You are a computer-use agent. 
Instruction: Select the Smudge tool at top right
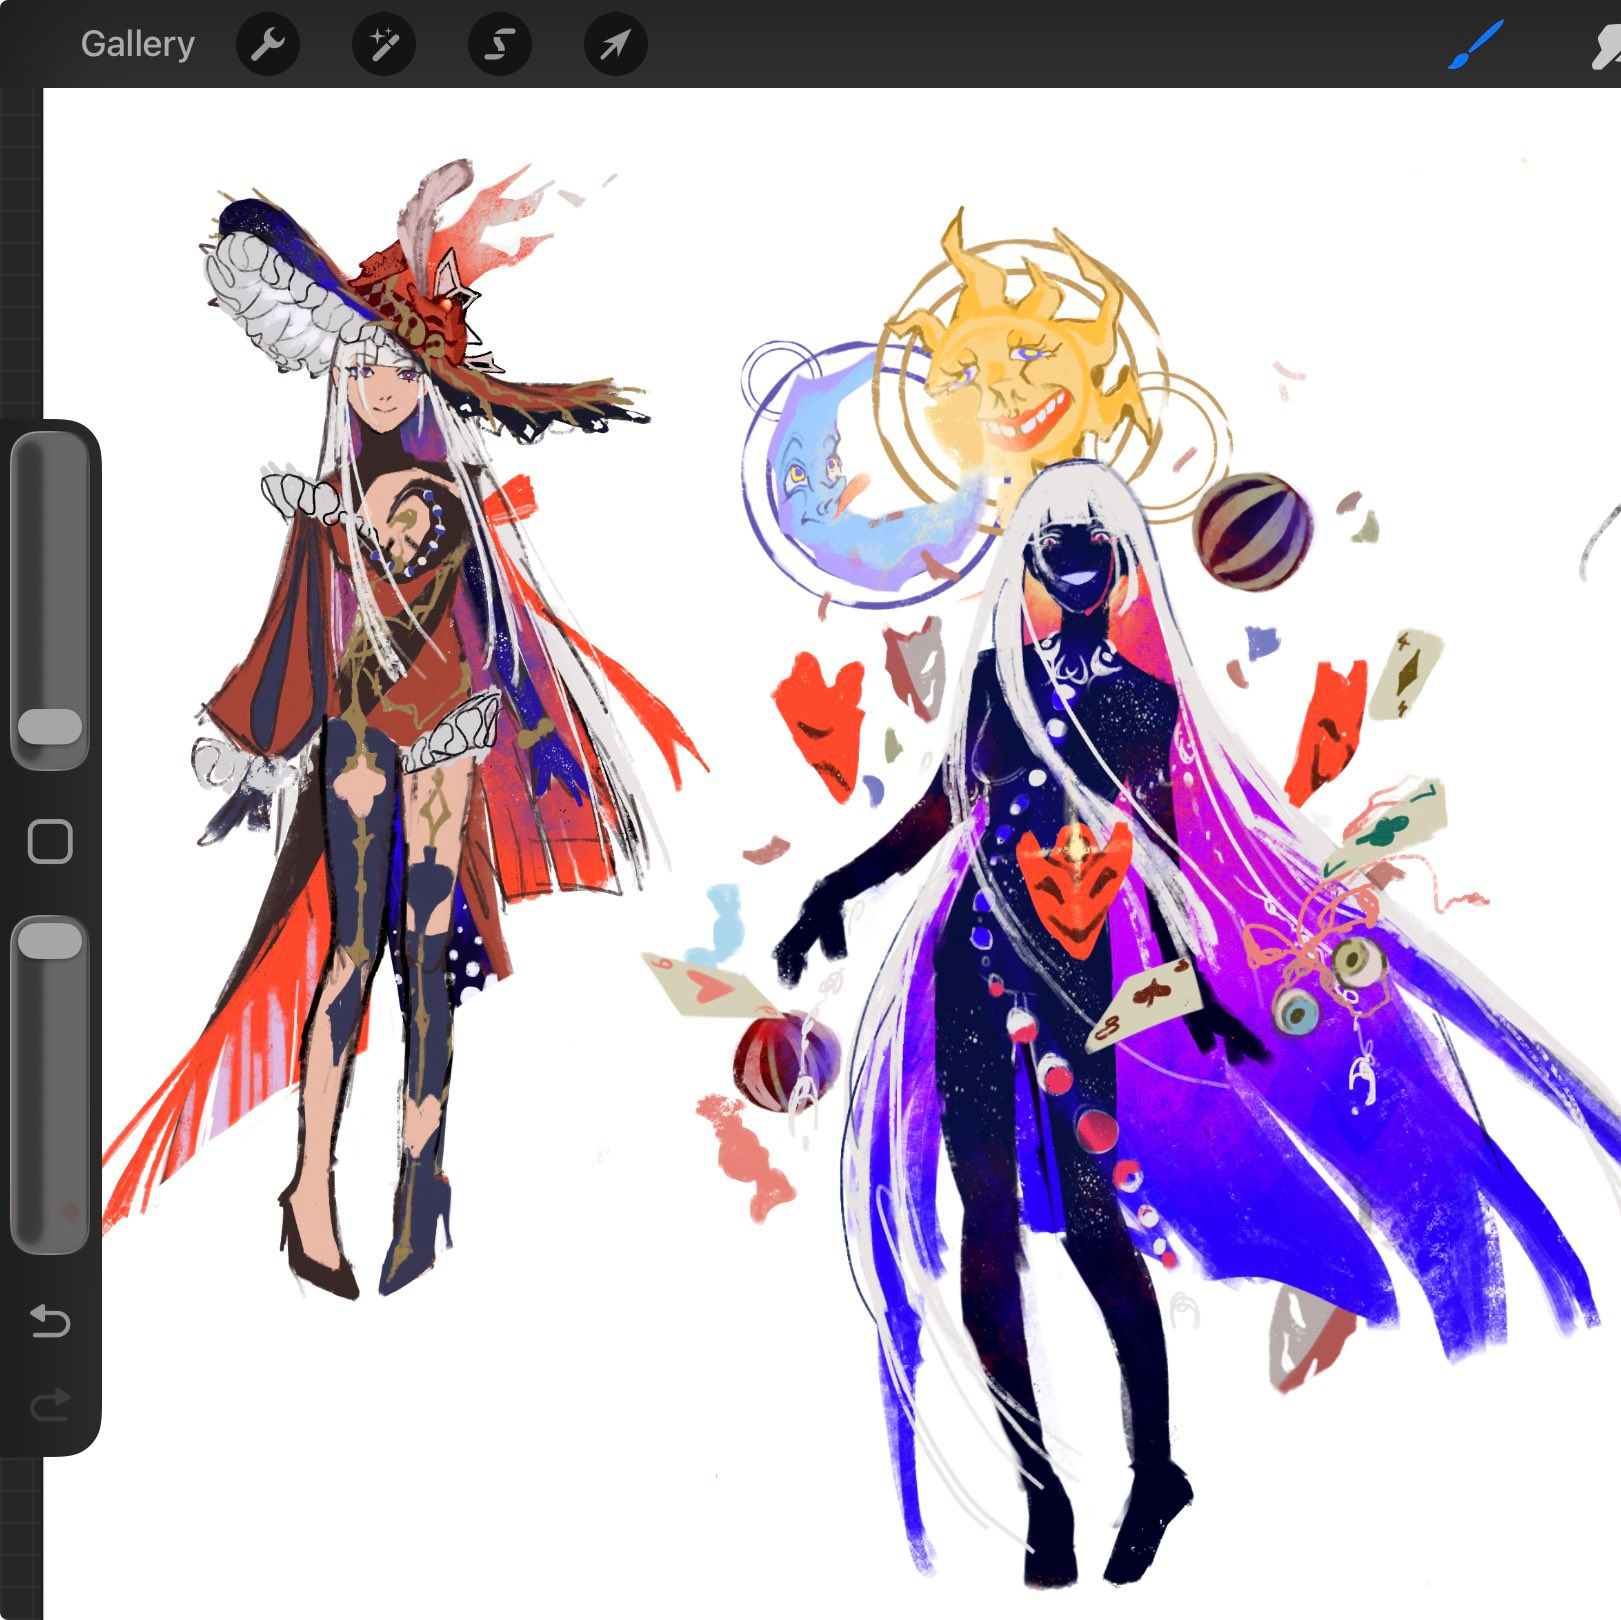click(1605, 46)
